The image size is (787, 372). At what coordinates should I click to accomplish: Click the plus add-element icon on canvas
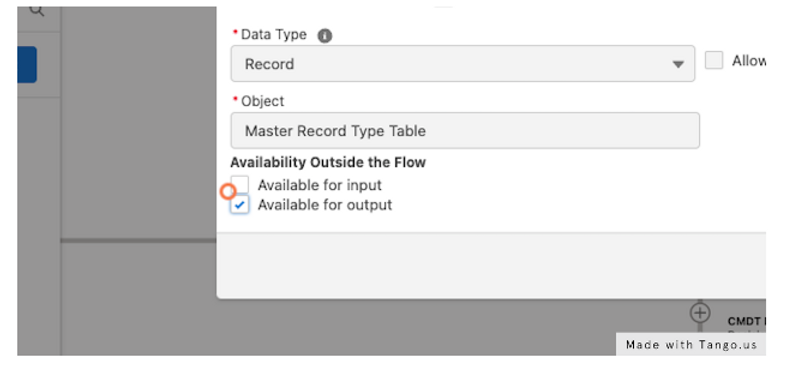click(700, 312)
